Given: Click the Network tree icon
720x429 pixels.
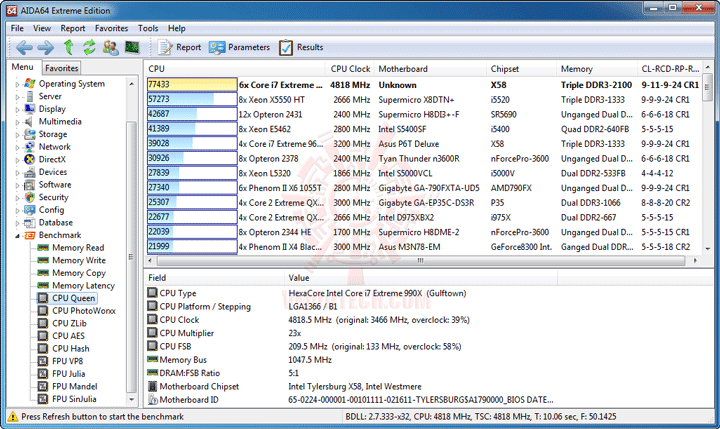Looking at the screenshot, I should [29, 147].
